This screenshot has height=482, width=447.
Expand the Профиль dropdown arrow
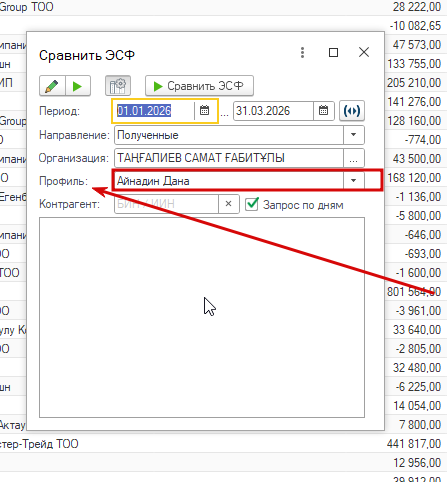tap(354, 181)
